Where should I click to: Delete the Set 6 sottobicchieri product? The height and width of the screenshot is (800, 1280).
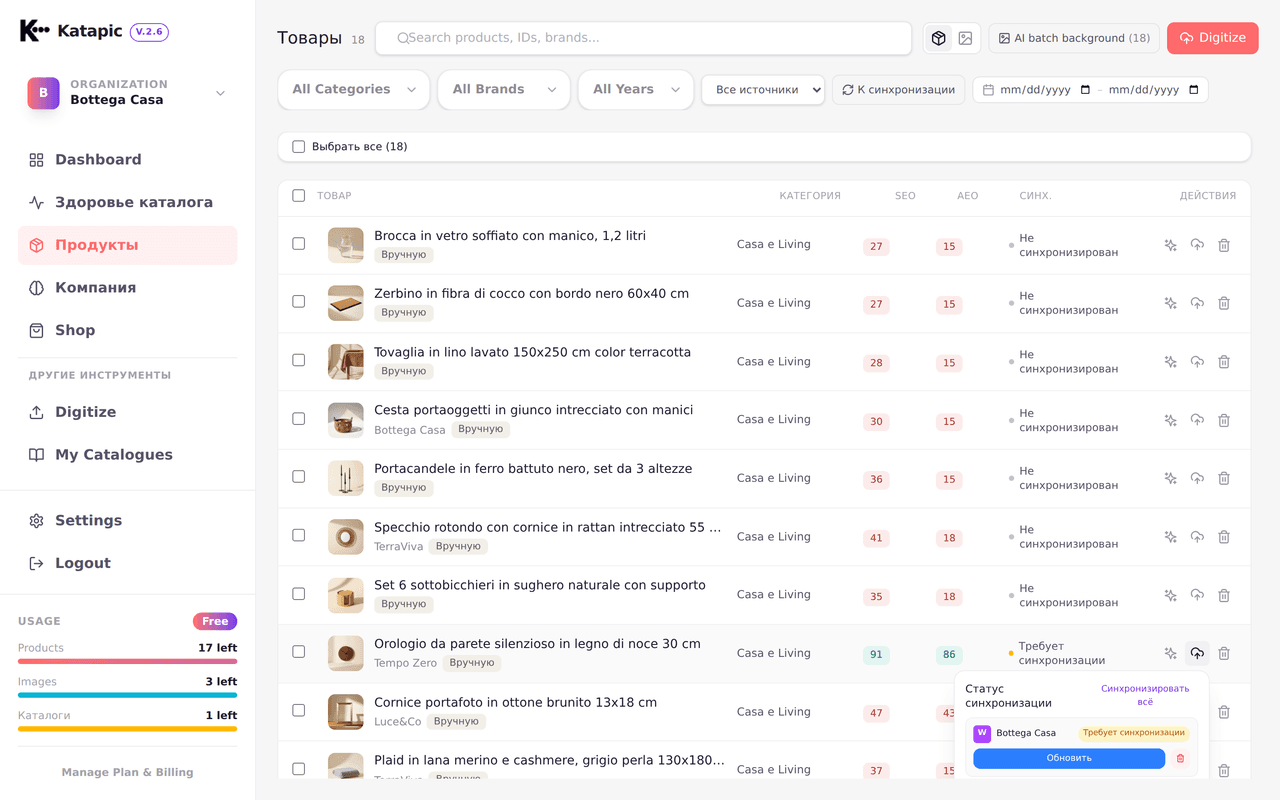[x=1224, y=595]
